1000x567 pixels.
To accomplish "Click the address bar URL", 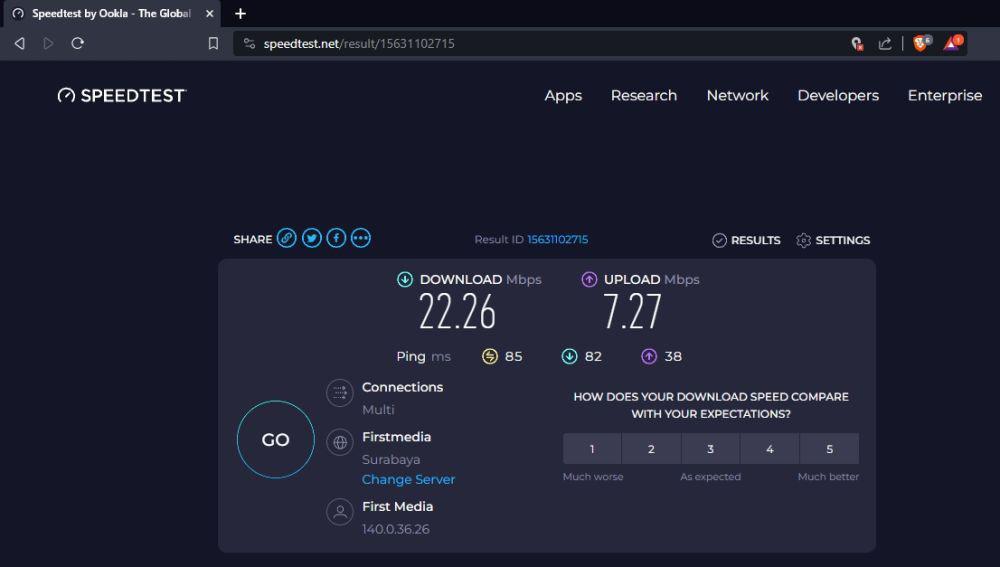I will tap(359, 43).
